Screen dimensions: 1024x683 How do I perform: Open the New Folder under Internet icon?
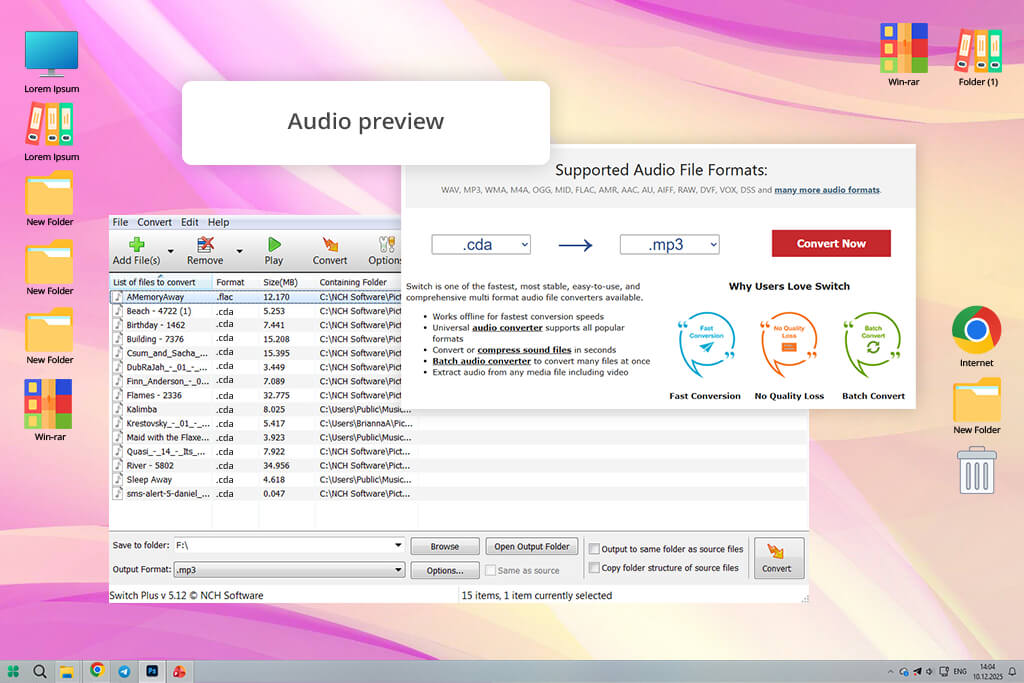tap(976, 406)
